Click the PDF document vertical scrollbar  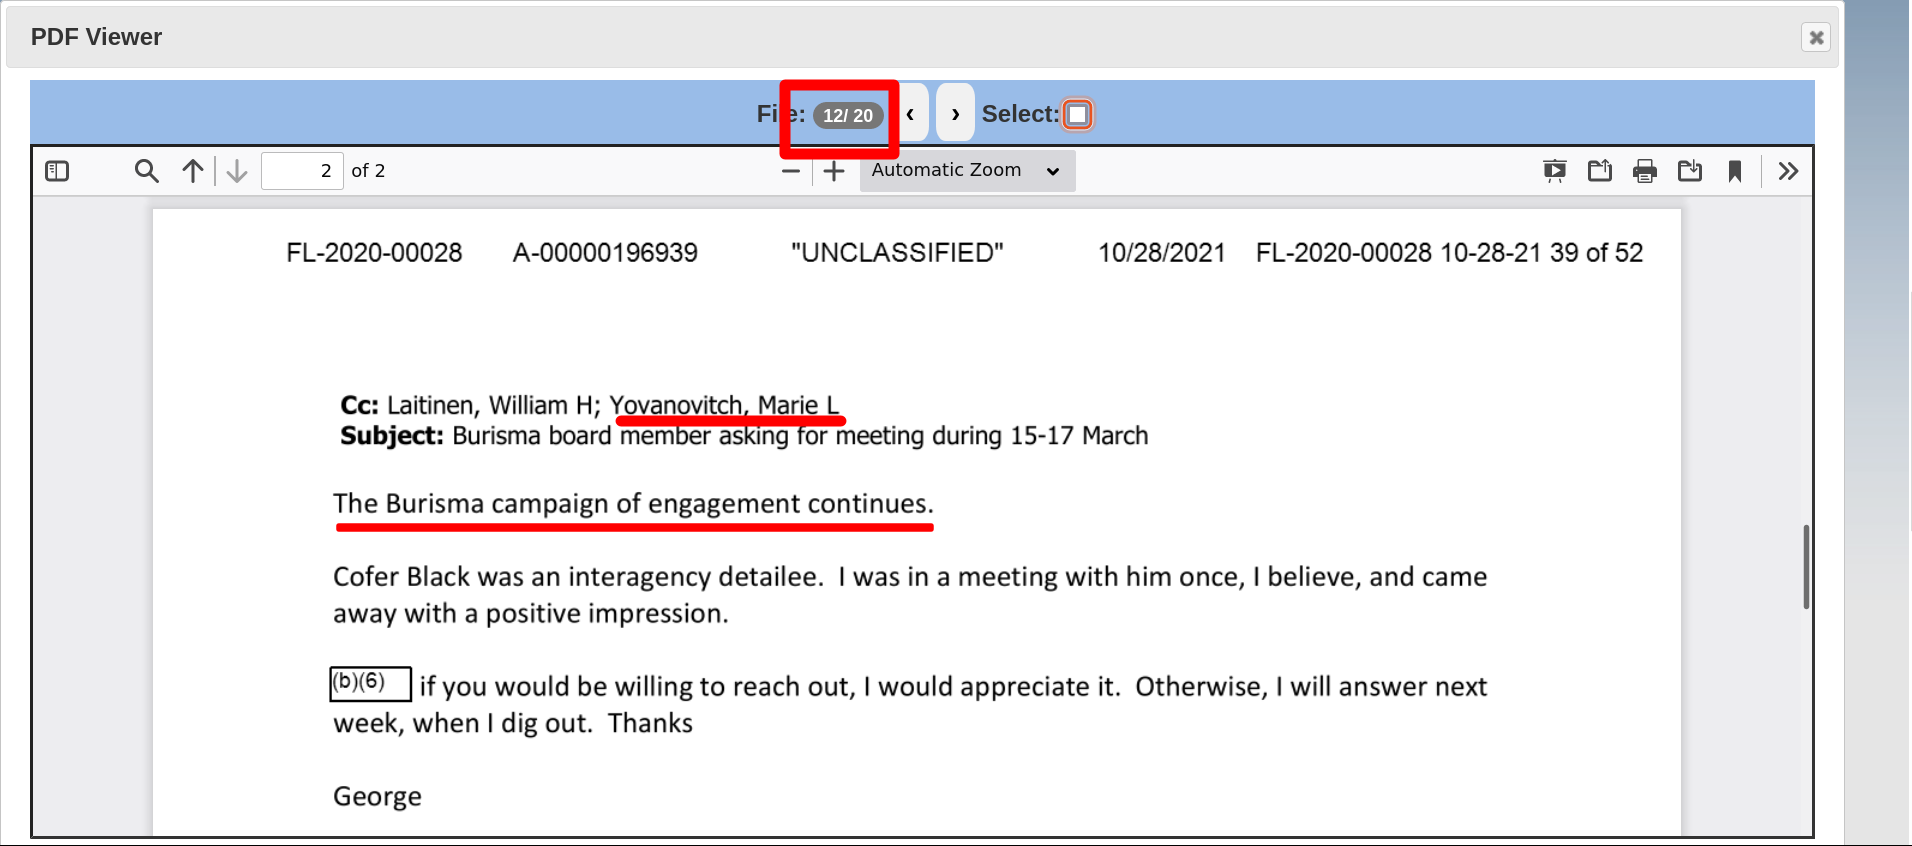click(1806, 566)
